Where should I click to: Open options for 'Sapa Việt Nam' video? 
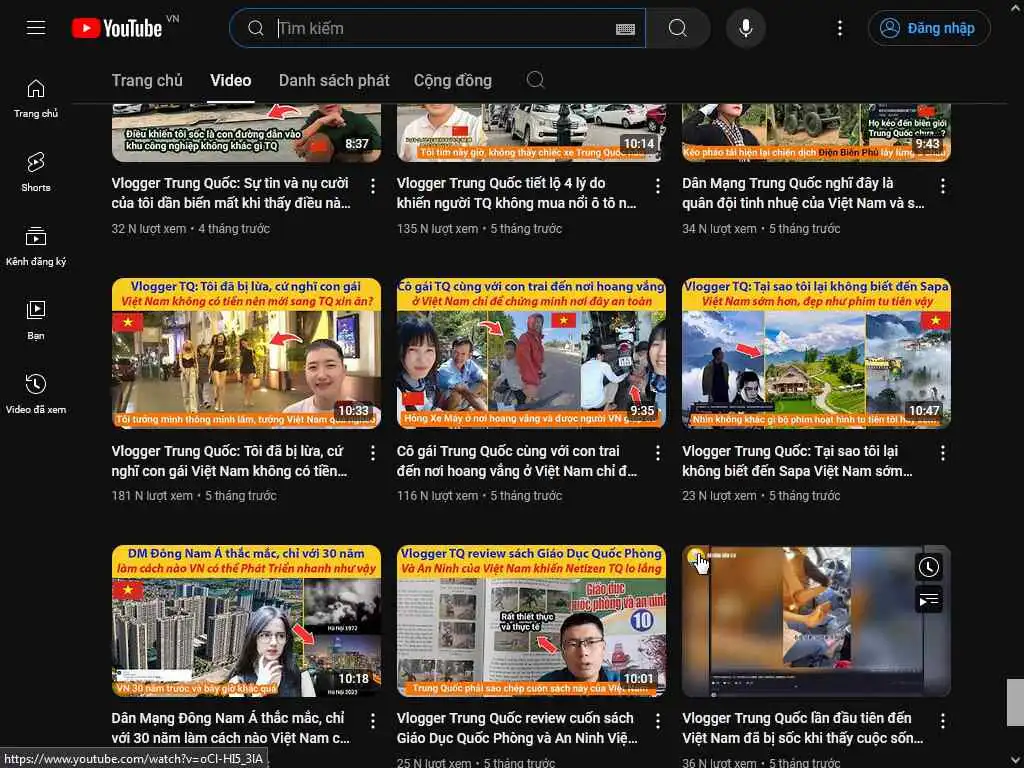pos(942,453)
